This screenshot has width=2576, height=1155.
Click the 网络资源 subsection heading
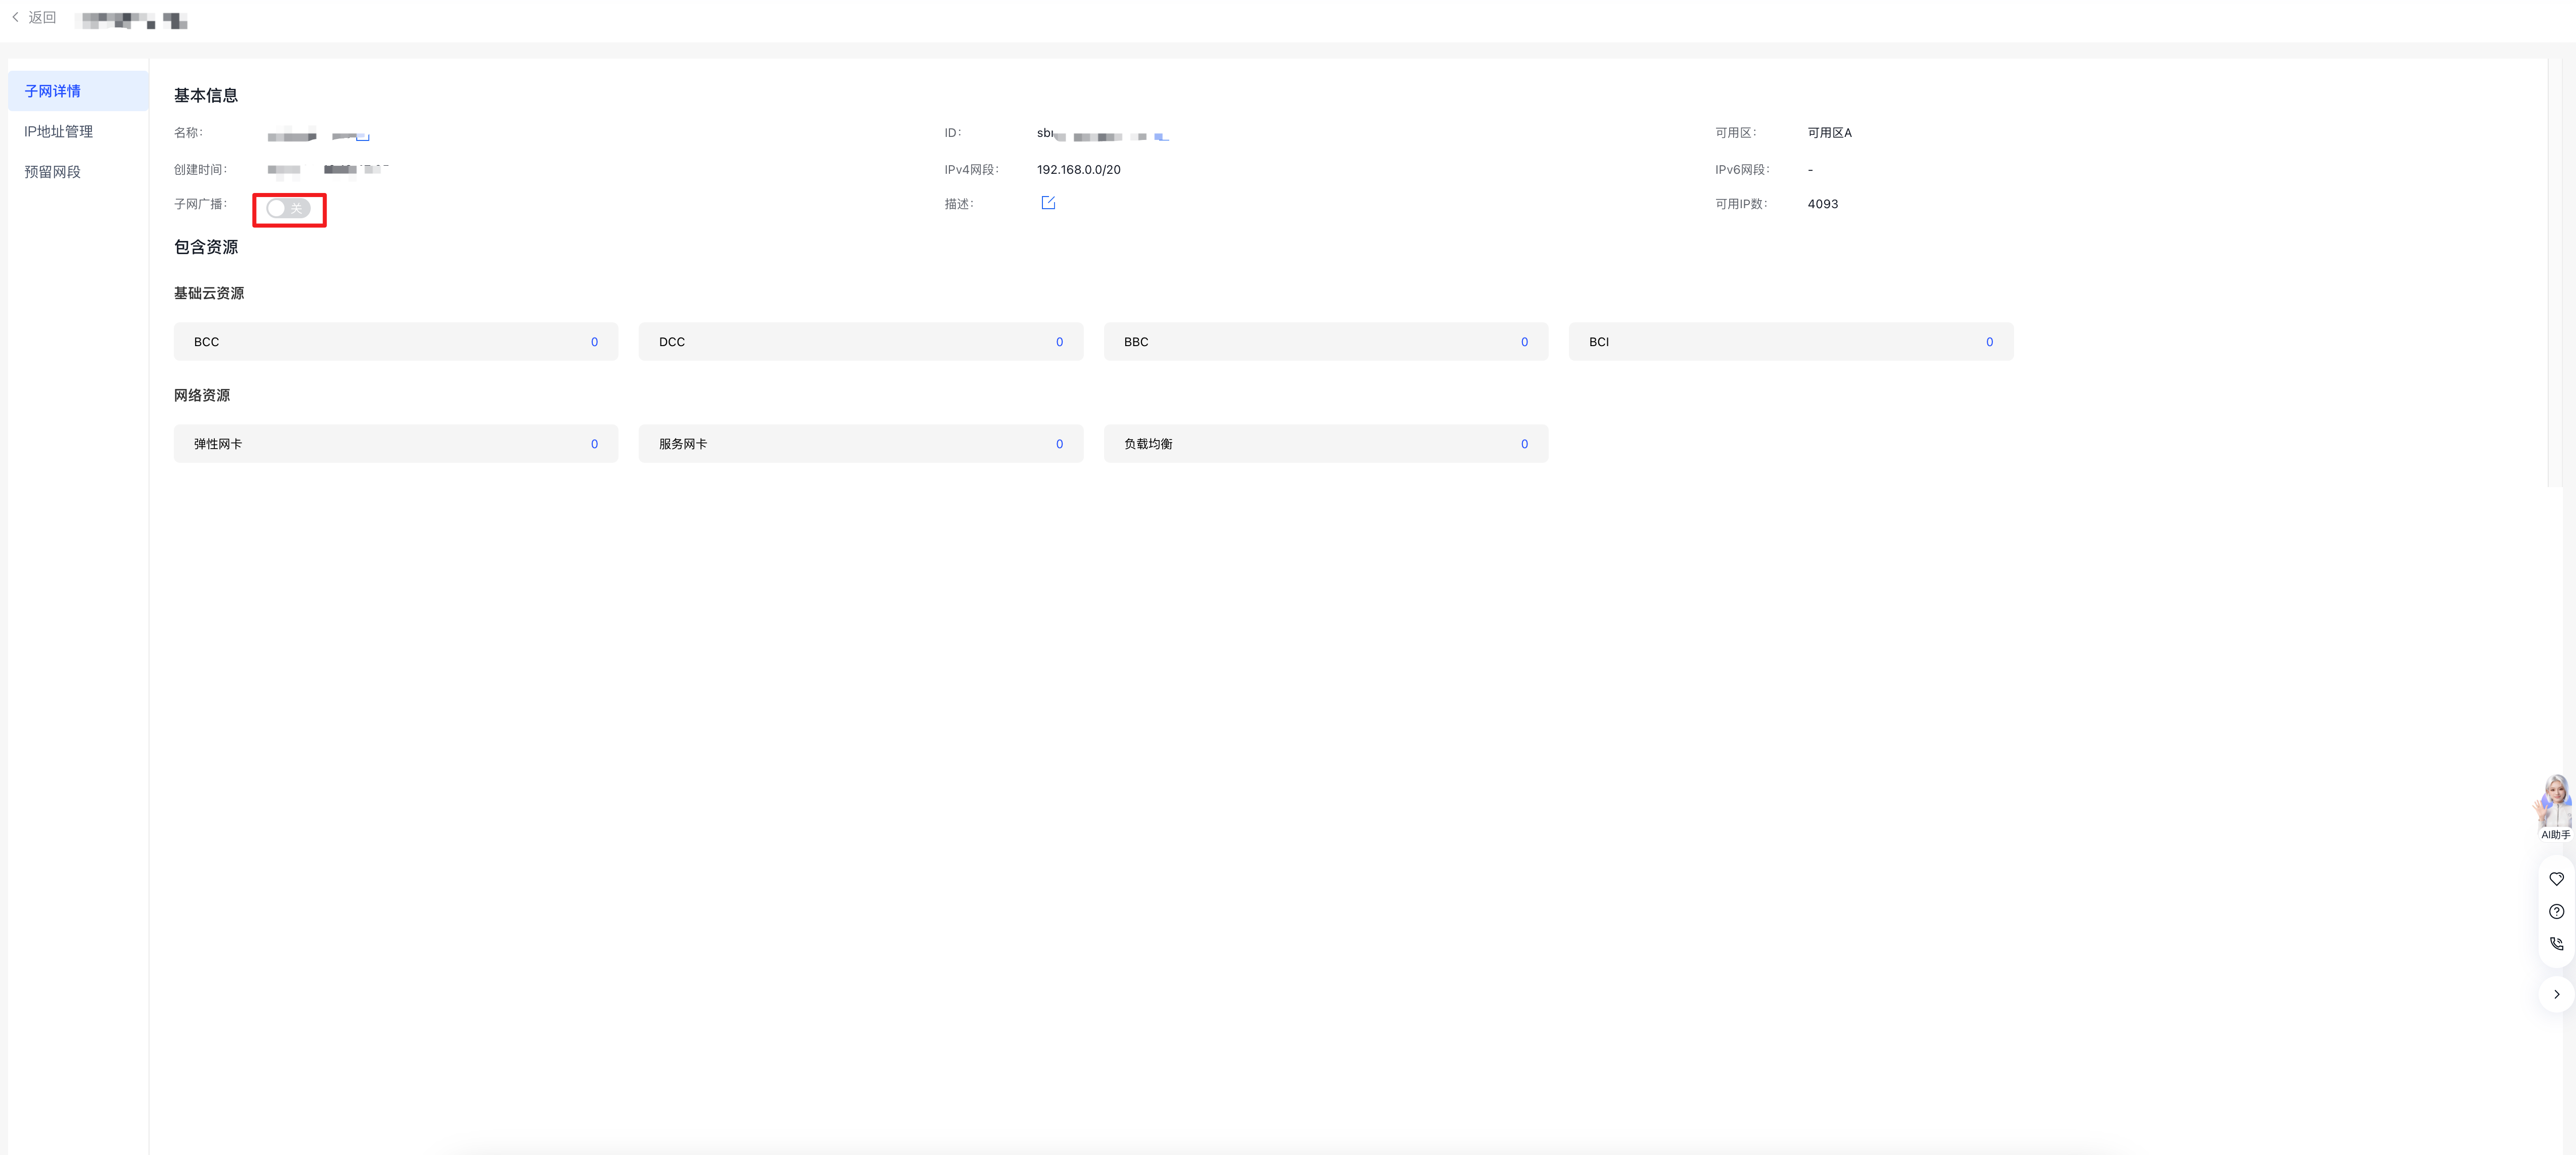pyautogui.click(x=202, y=395)
